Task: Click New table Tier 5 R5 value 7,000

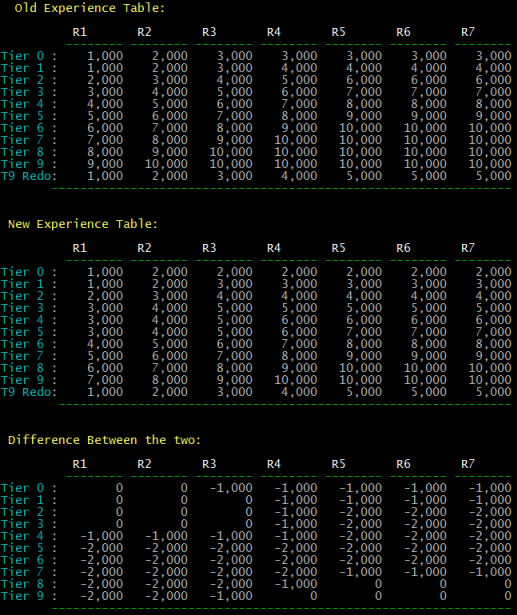Action: 364,332
